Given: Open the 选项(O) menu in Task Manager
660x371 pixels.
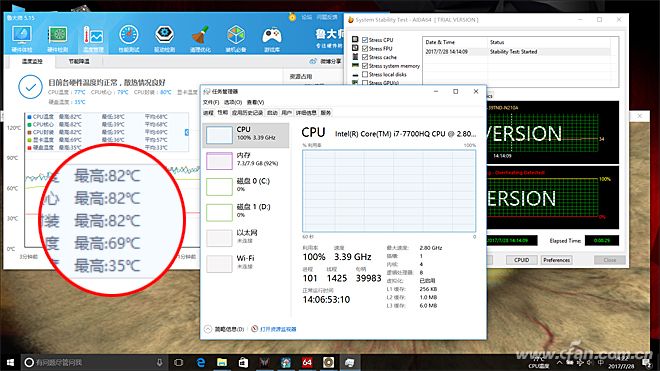Looking at the screenshot, I should click(x=233, y=102).
